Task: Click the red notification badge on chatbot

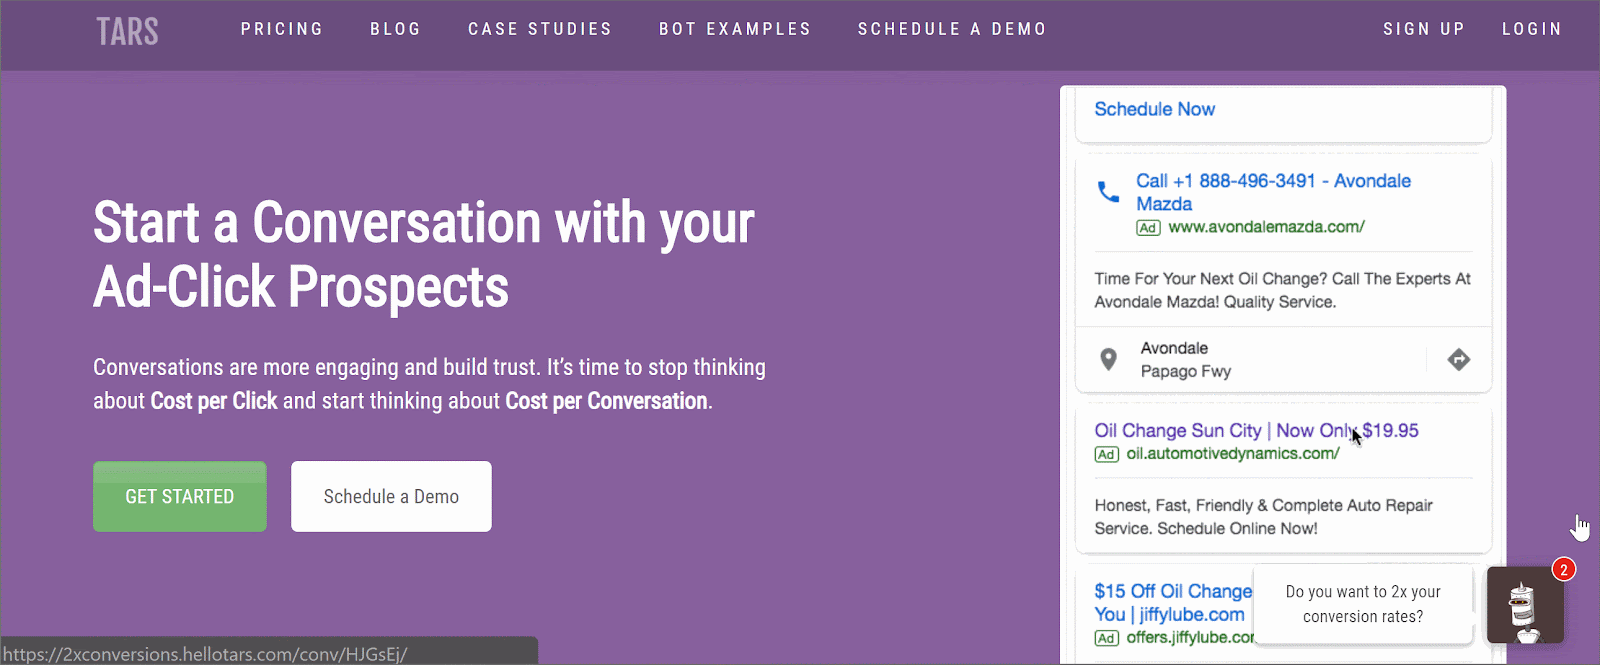Action: coord(1564,569)
